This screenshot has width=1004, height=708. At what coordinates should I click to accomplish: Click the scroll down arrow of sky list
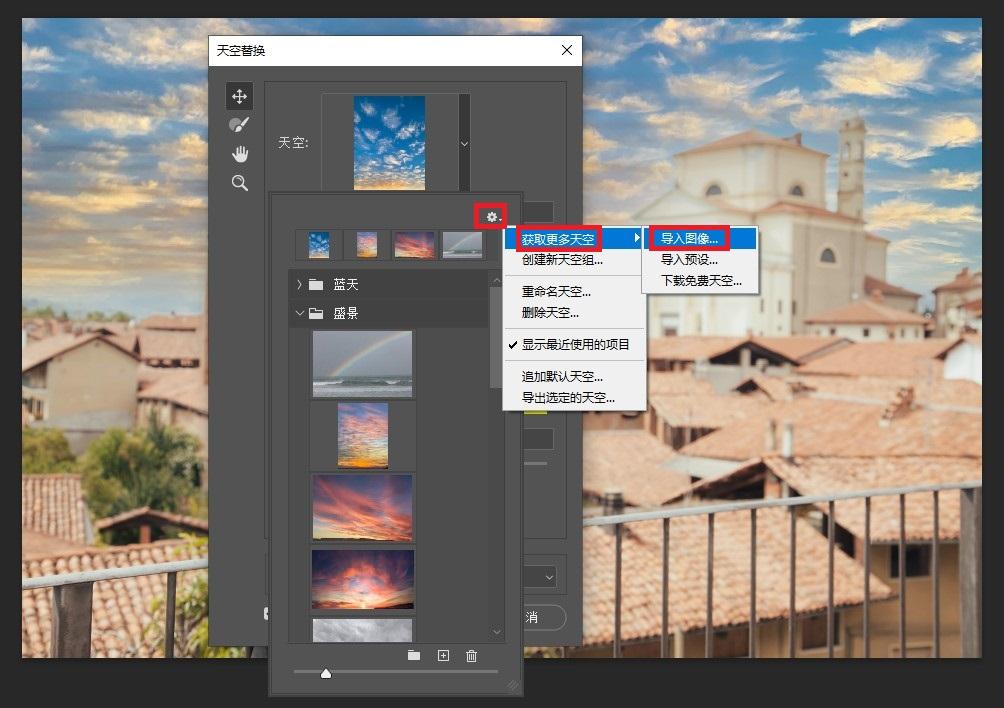[497, 632]
